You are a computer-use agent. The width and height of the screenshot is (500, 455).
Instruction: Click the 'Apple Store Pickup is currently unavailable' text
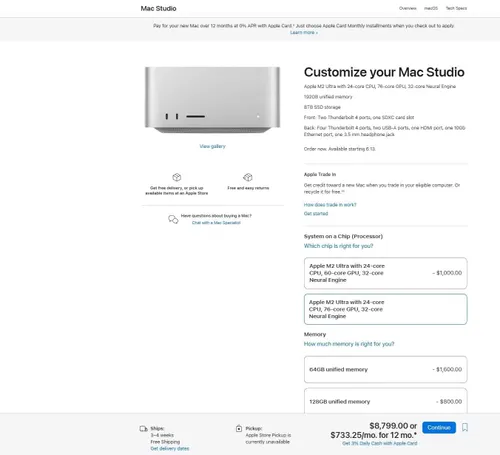click(x=268, y=439)
